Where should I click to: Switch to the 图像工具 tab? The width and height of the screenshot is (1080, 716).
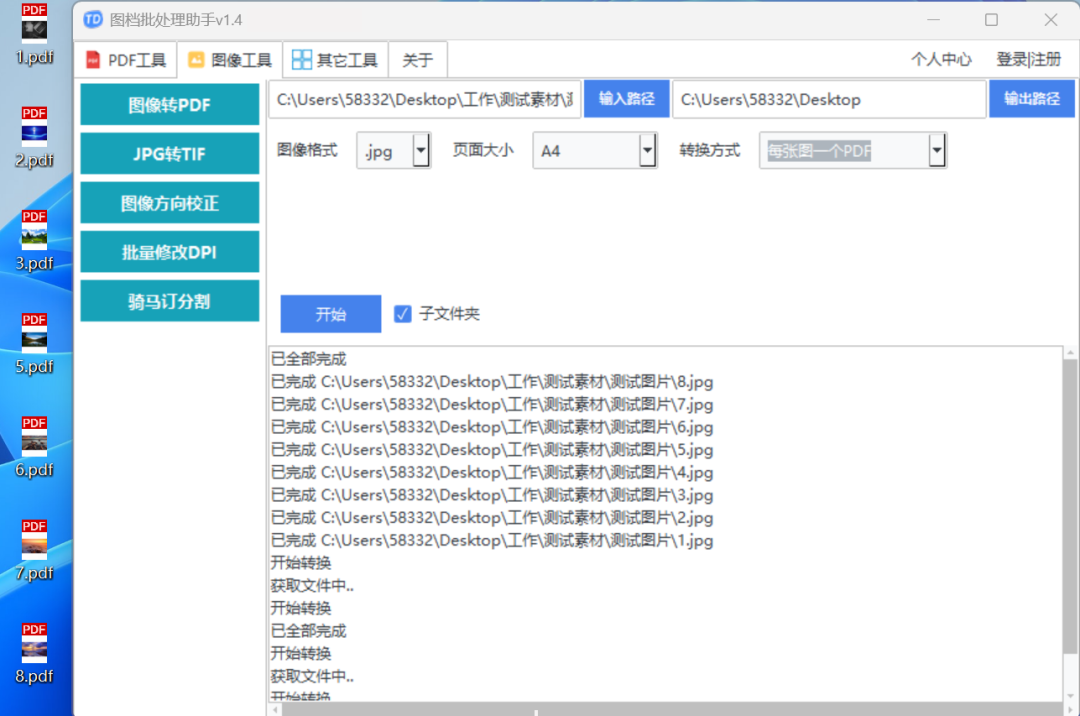click(230, 60)
